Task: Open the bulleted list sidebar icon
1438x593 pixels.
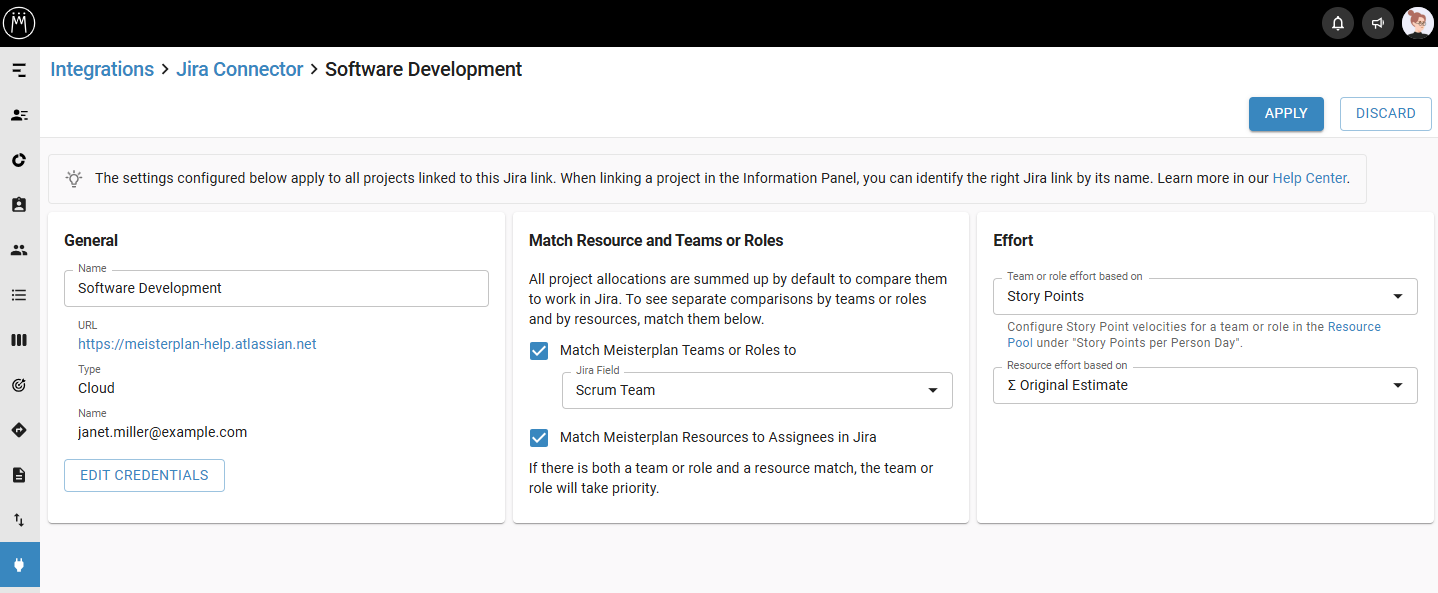Action: 19,295
